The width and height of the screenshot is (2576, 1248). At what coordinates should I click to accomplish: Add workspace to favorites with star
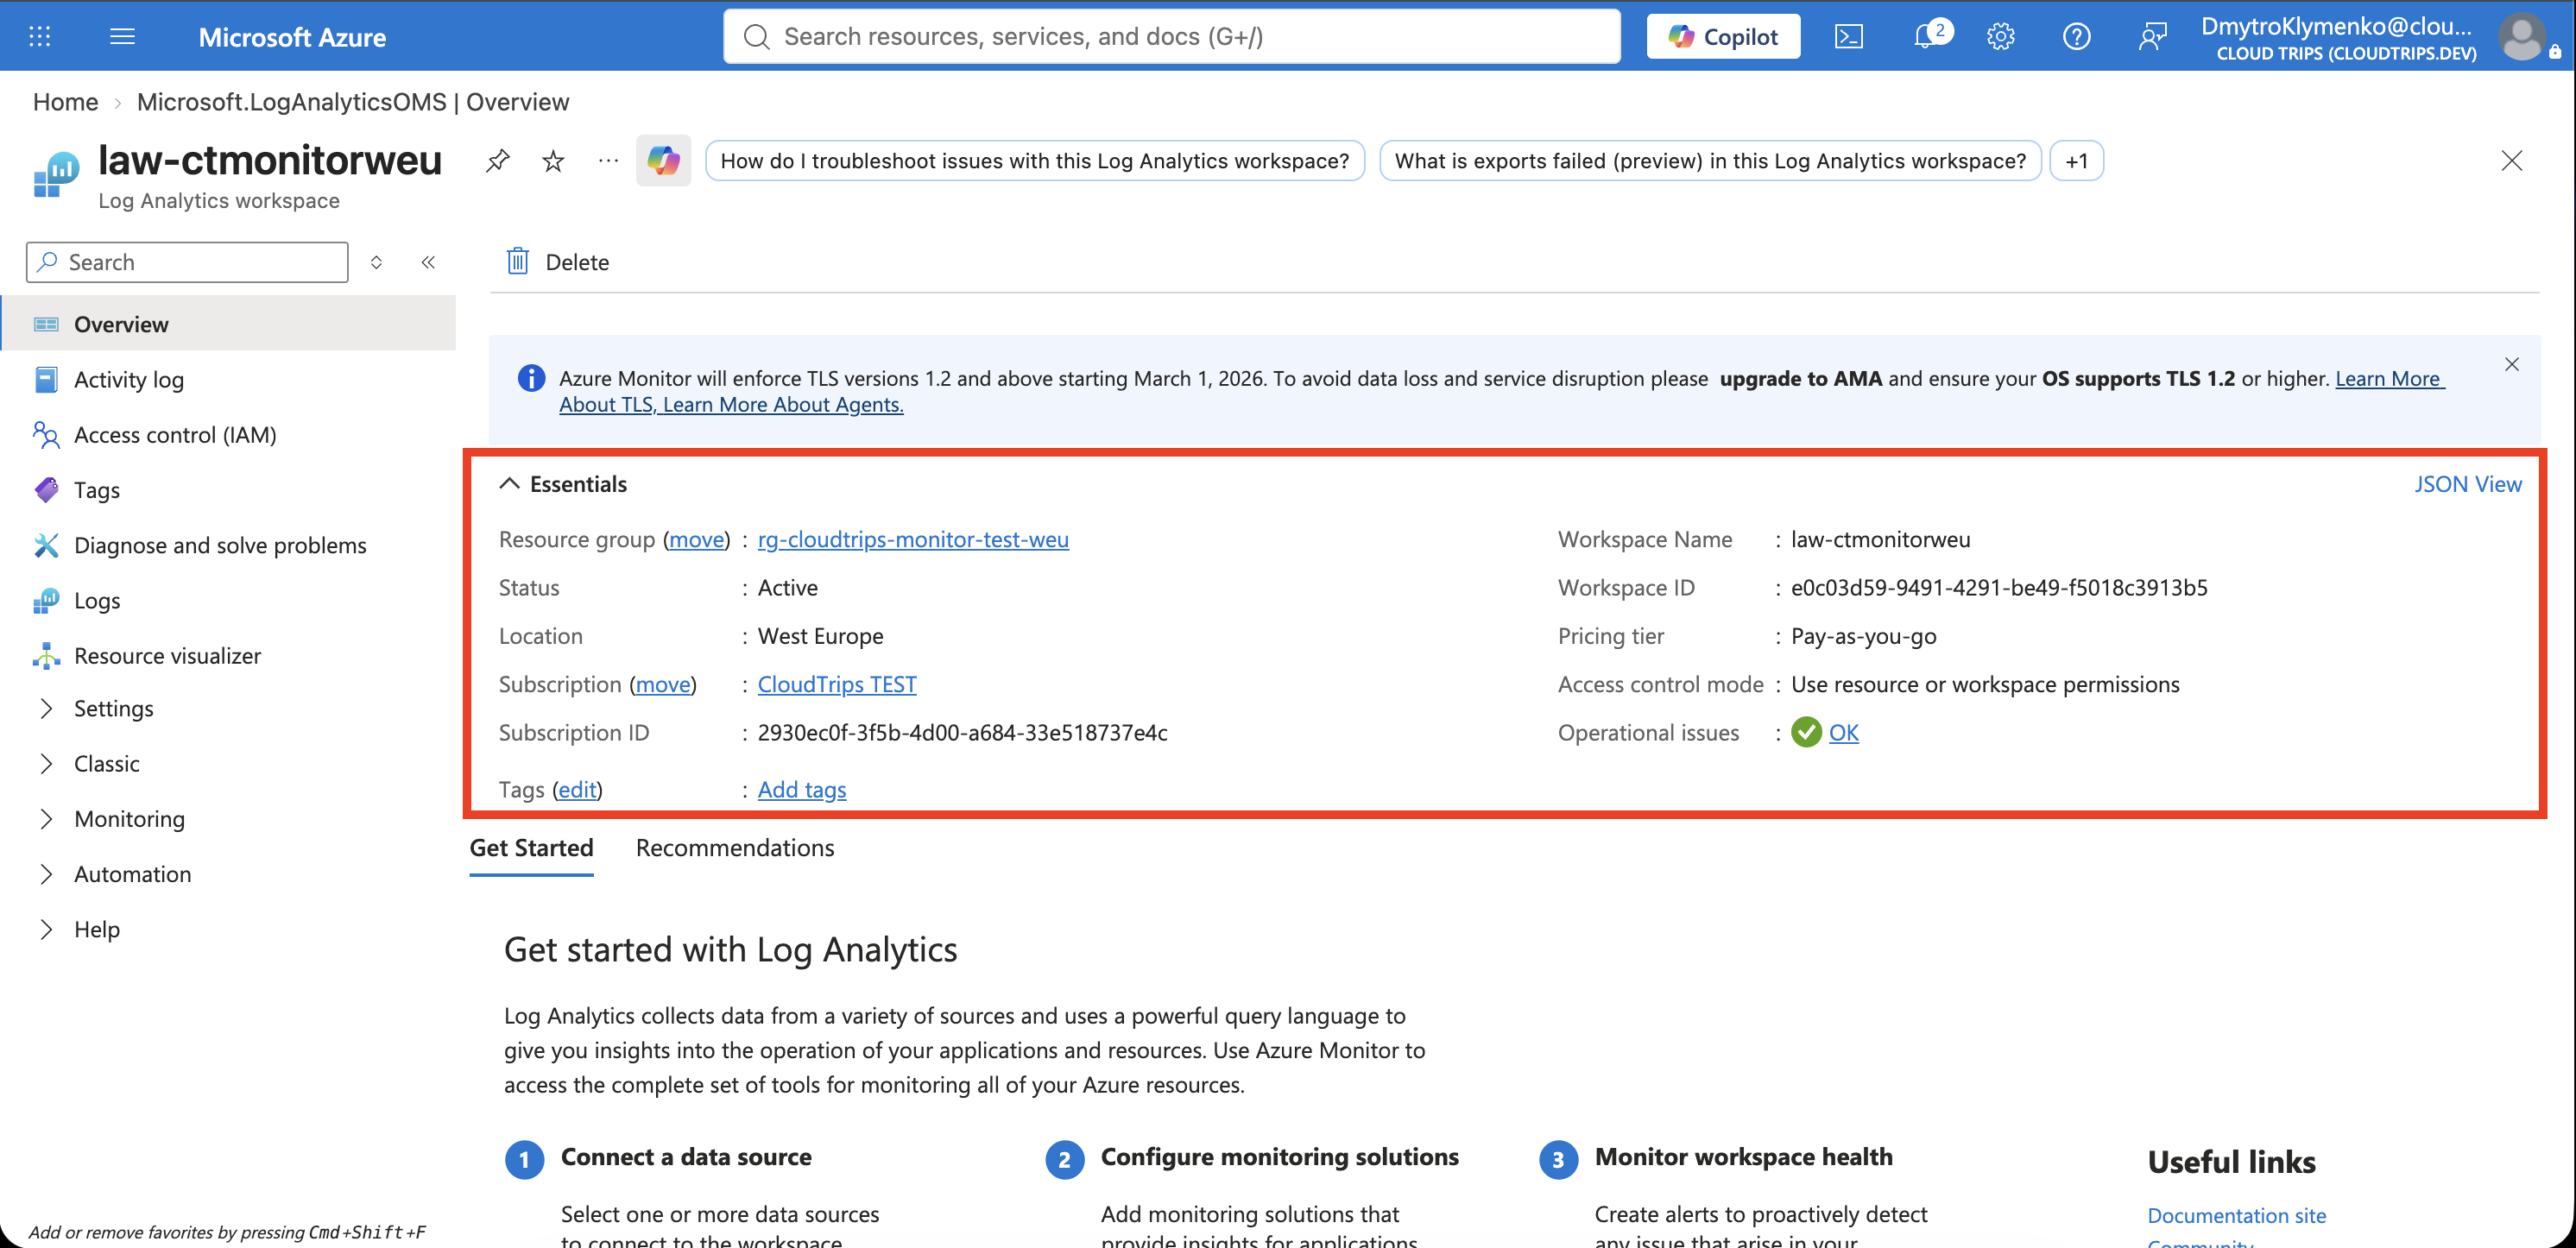click(x=553, y=160)
